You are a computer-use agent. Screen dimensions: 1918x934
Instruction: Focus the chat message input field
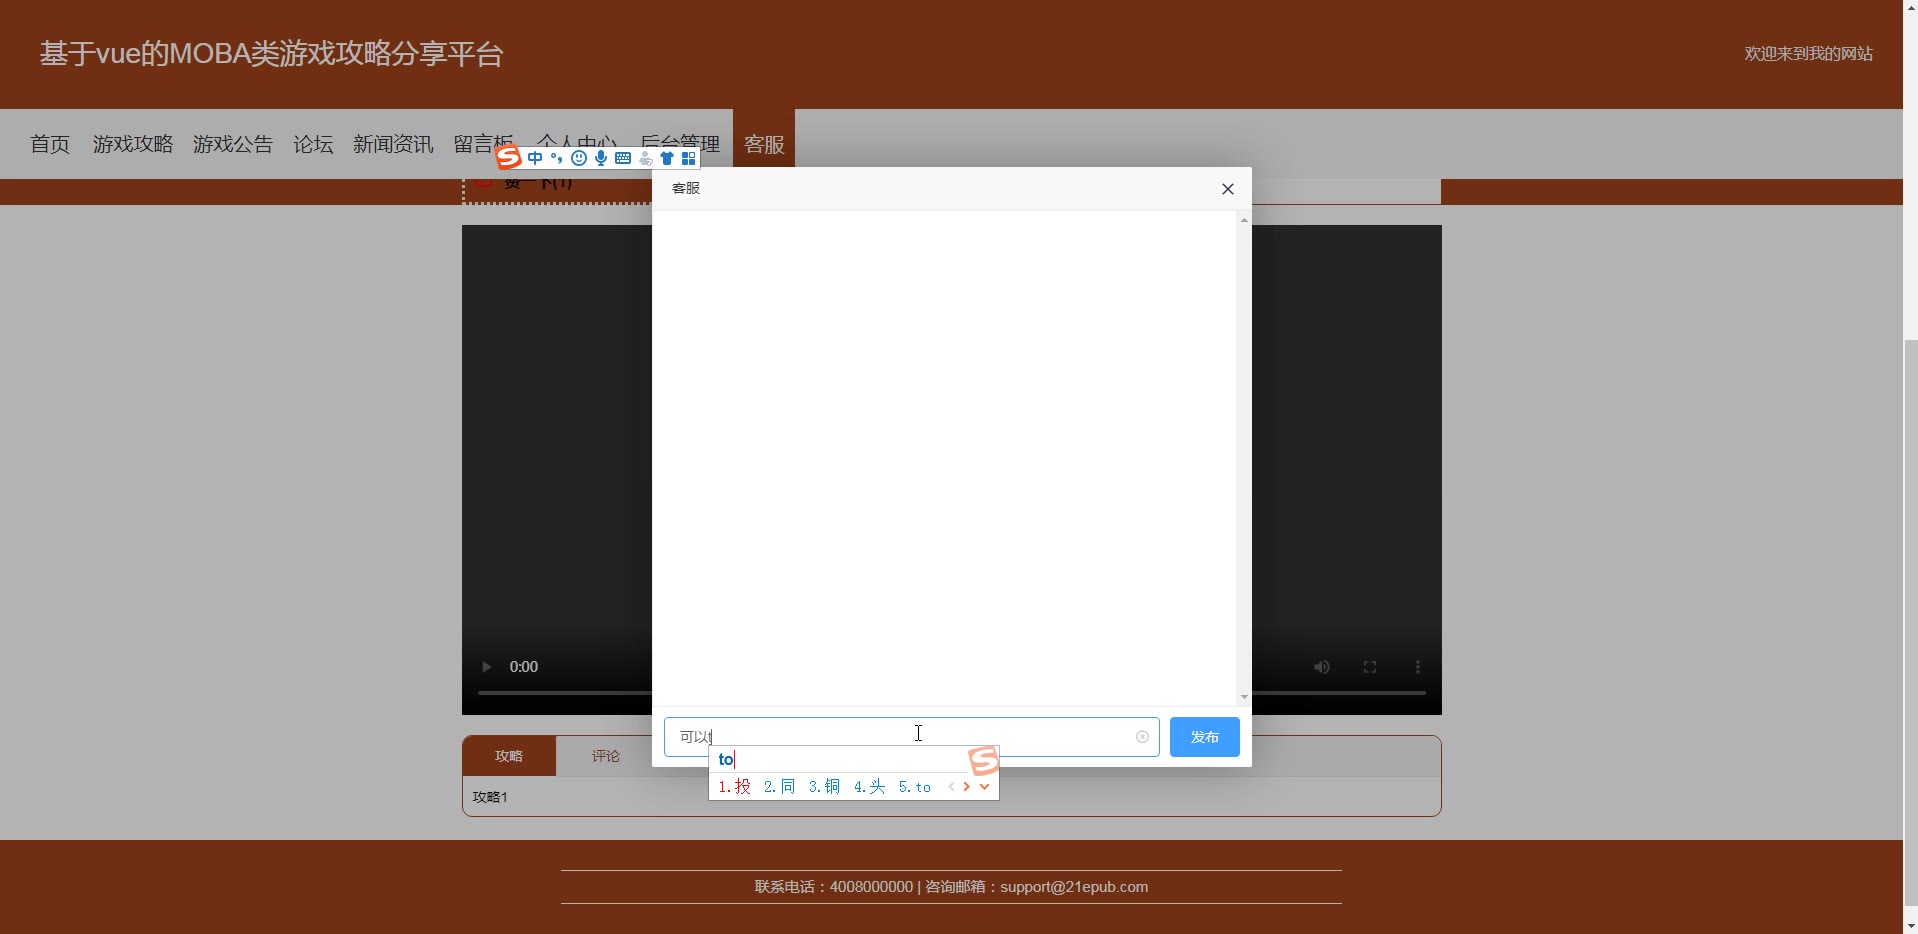tap(911, 737)
